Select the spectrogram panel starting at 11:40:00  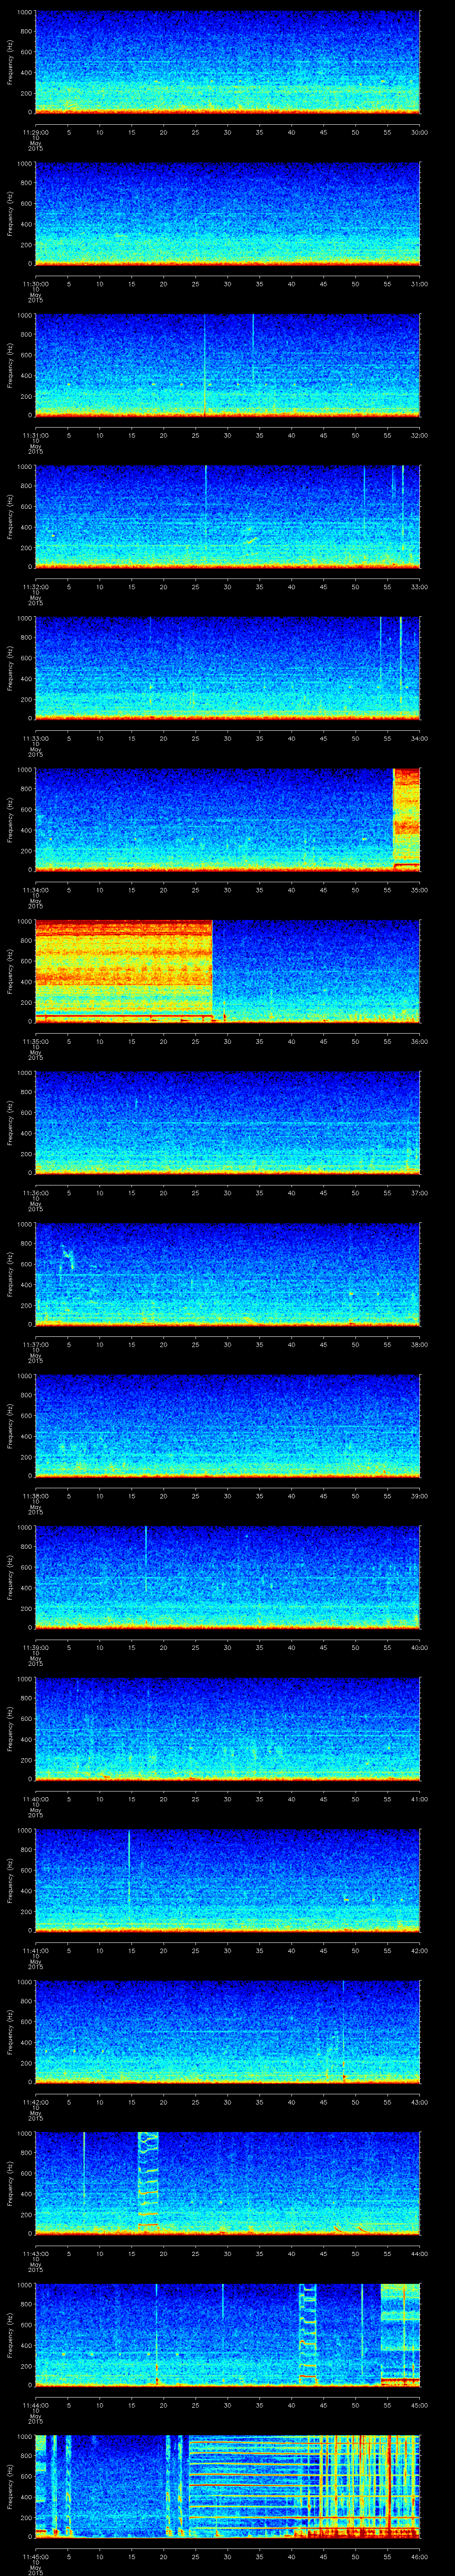tap(227, 1729)
